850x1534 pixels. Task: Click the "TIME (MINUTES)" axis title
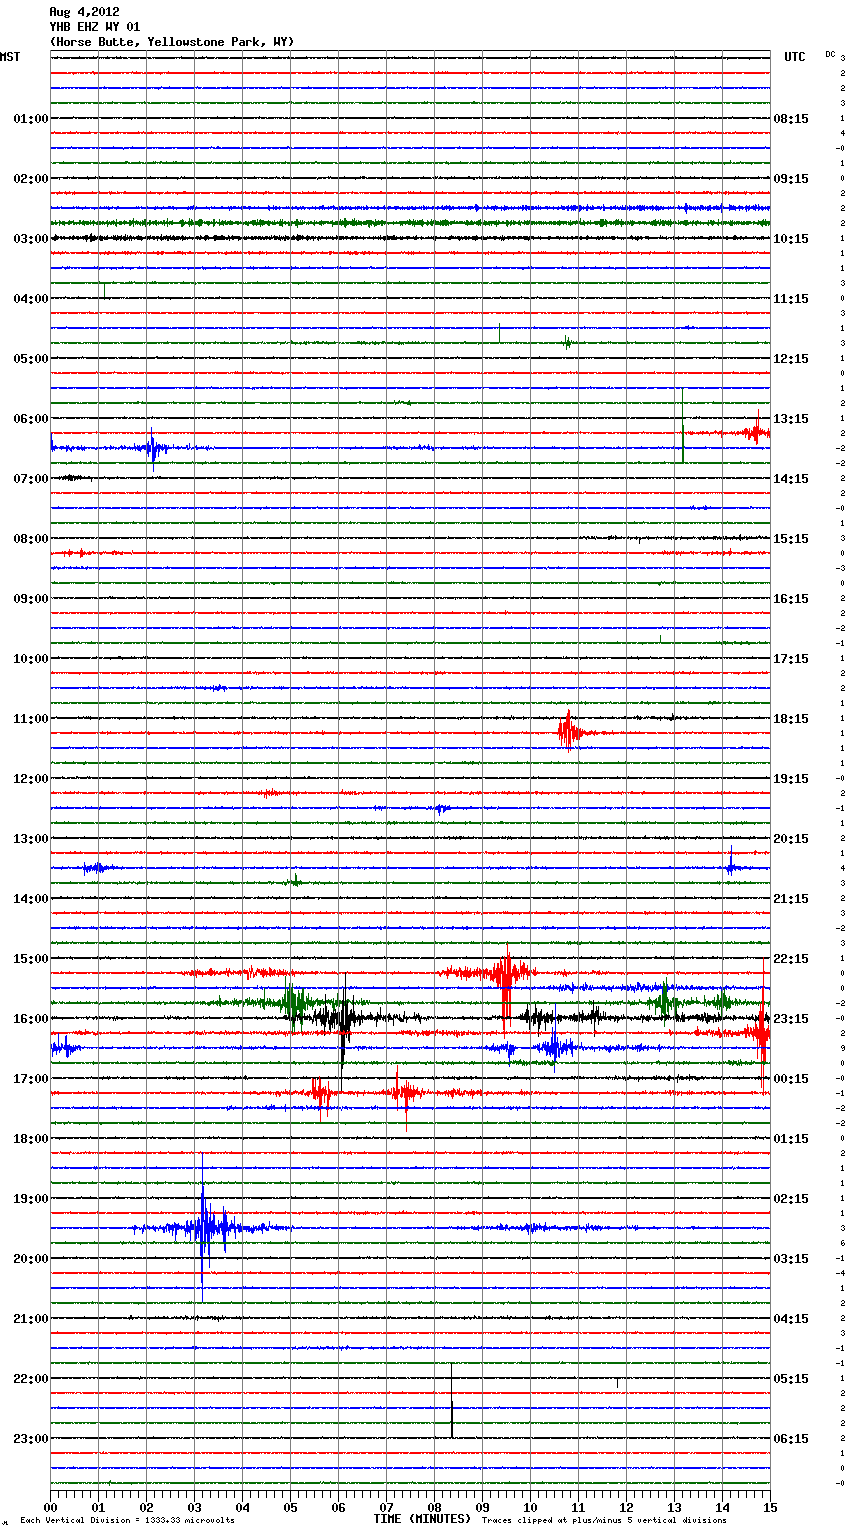tap(422, 1519)
